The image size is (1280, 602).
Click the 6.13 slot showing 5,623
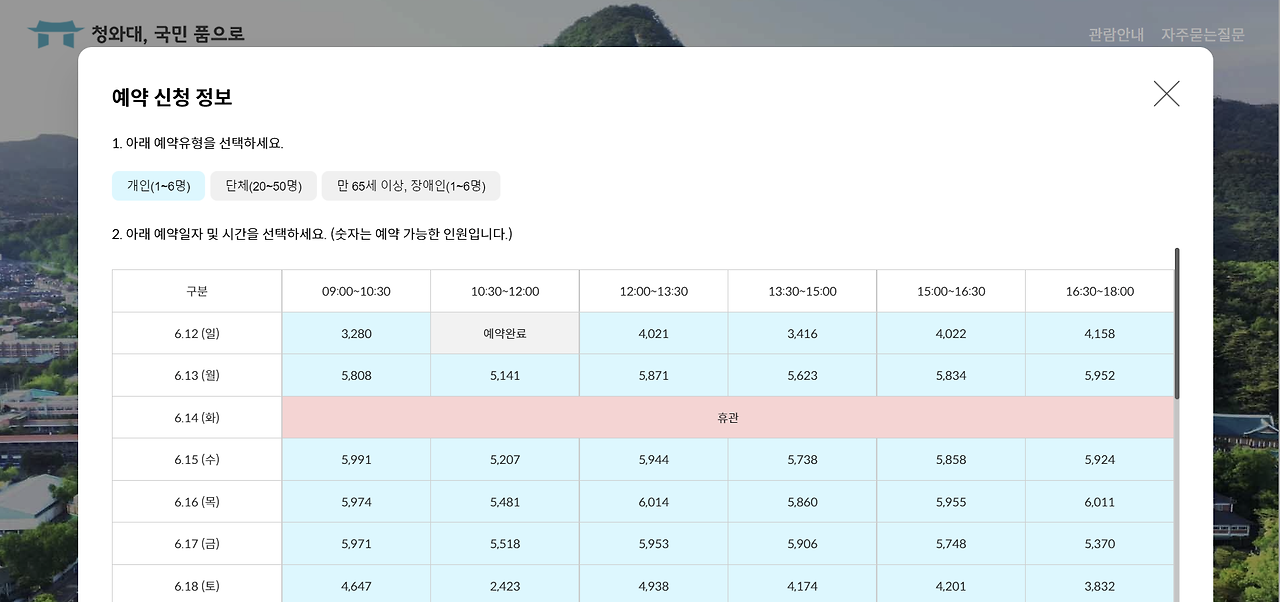(802, 375)
